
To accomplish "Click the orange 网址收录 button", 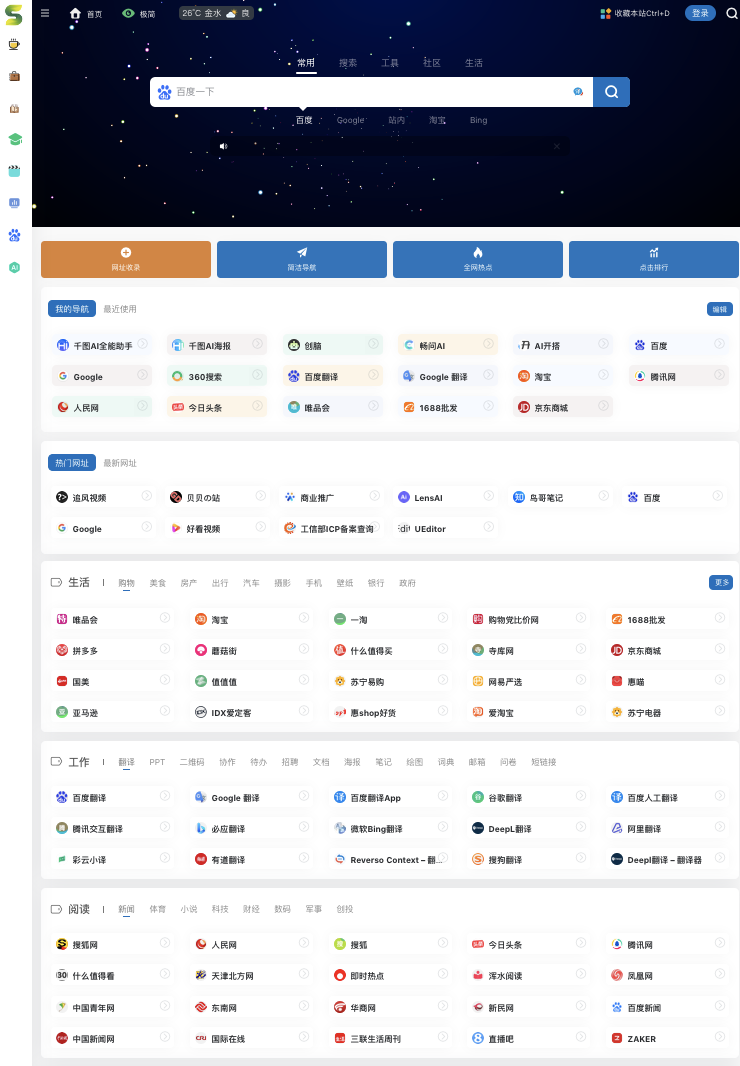I will [x=126, y=259].
